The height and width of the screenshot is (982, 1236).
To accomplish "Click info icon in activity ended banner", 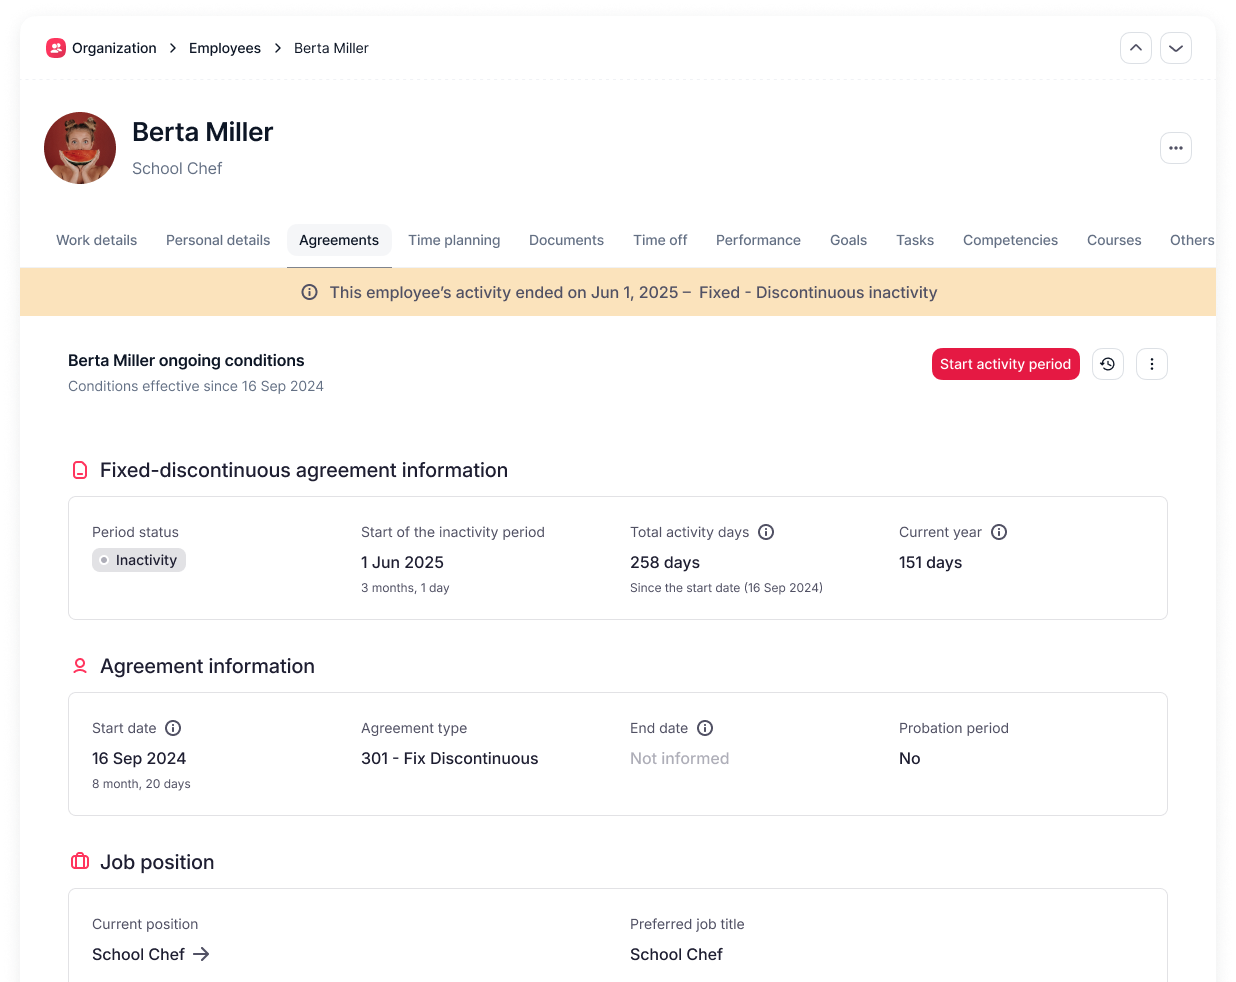I will click(x=310, y=292).
